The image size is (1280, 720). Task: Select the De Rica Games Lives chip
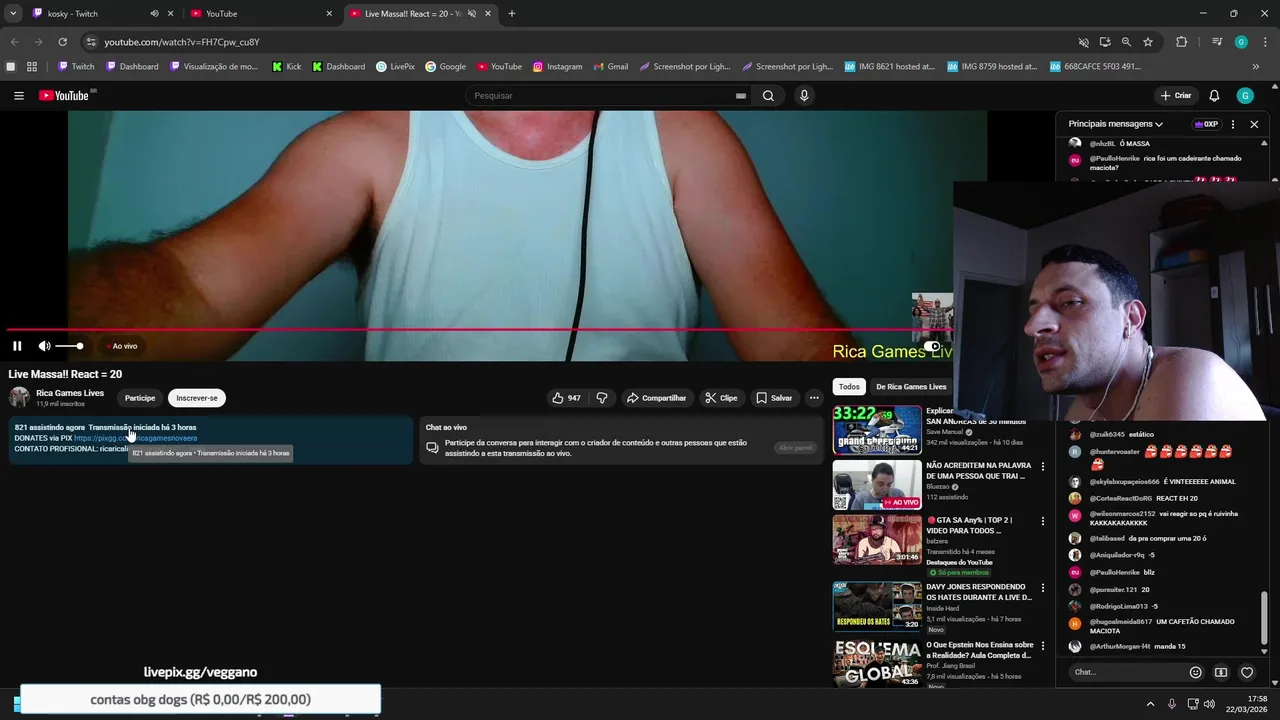coord(911,387)
